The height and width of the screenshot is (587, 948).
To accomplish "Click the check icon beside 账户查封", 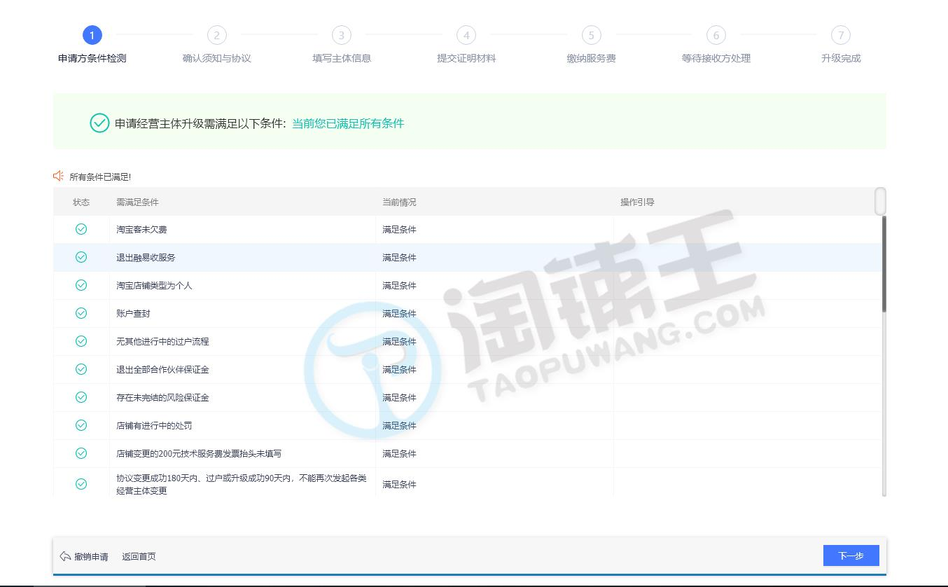I will coord(81,313).
